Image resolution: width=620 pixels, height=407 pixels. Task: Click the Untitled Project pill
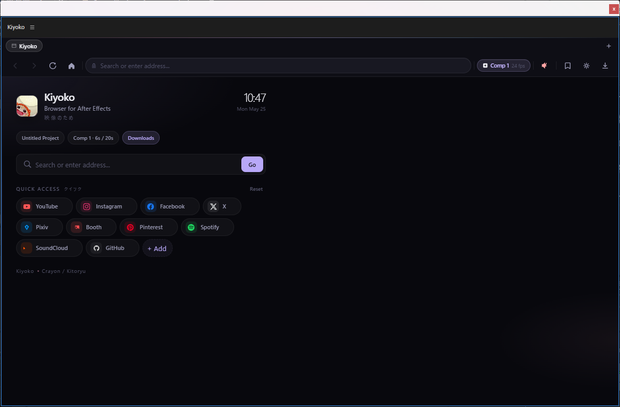tap(40, 138)
